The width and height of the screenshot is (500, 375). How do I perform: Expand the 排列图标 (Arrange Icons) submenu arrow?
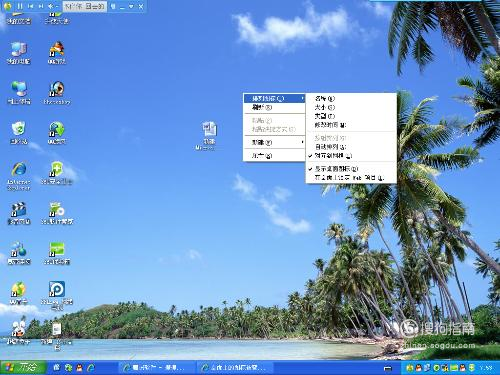point(302,98)
